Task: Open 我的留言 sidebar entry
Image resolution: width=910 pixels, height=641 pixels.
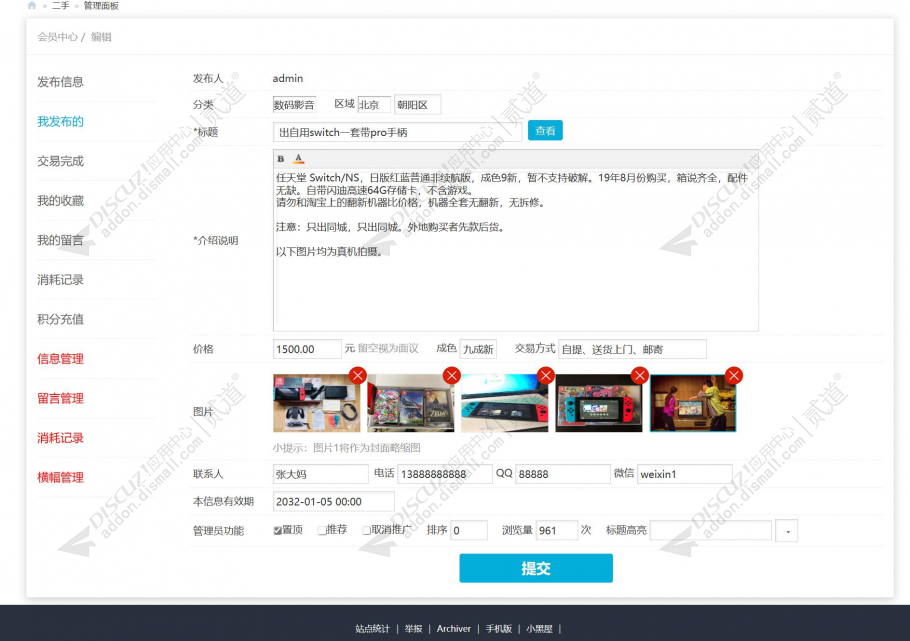Action: (x=60, y=240)
